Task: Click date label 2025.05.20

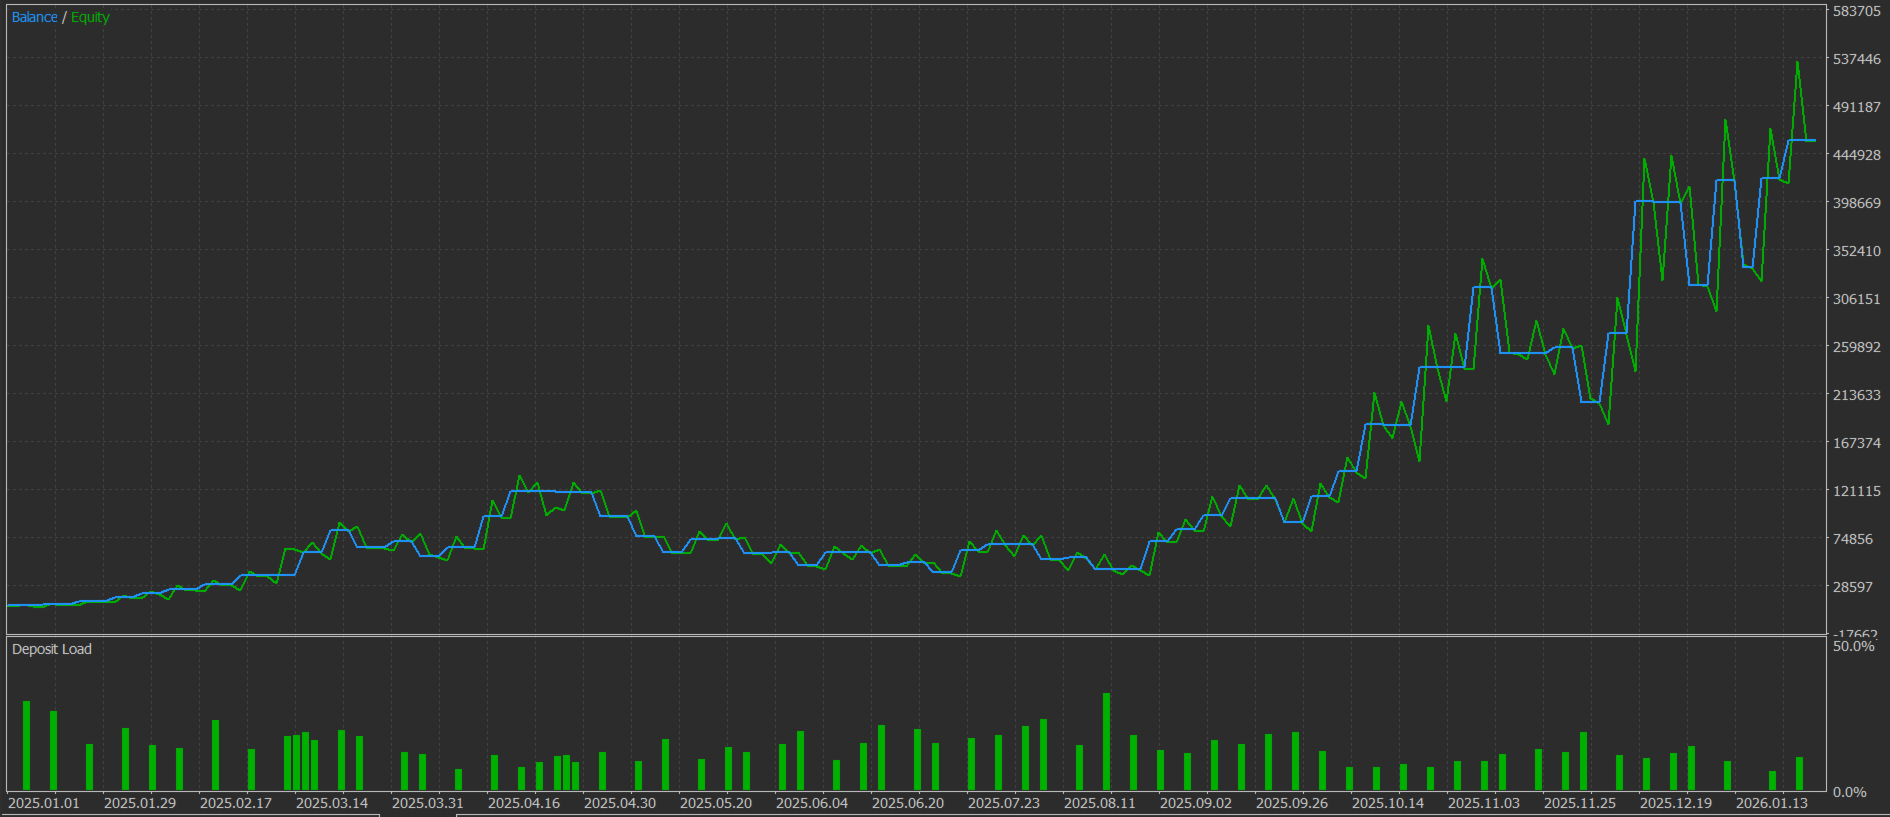Action: tap(716, 803)
